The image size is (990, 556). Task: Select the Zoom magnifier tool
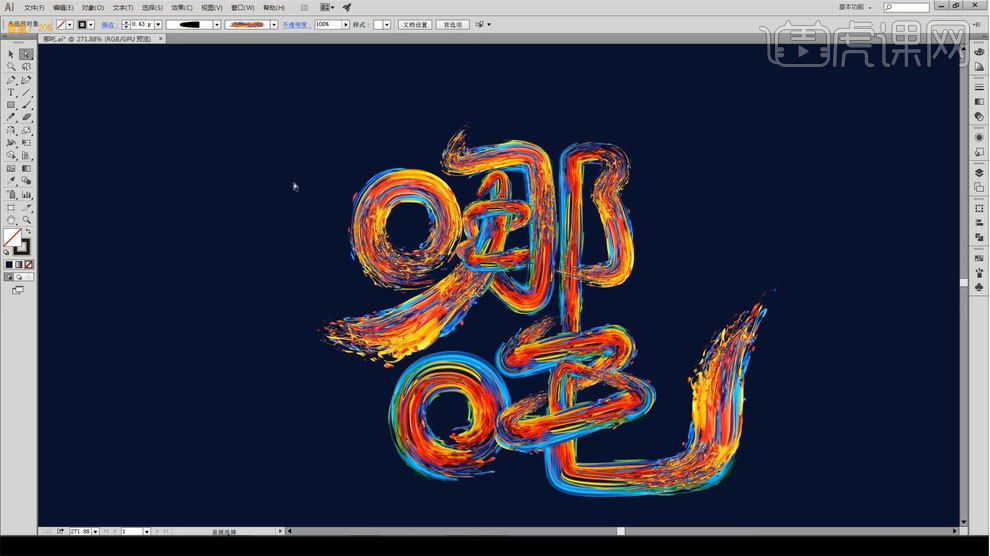(26, 220)
